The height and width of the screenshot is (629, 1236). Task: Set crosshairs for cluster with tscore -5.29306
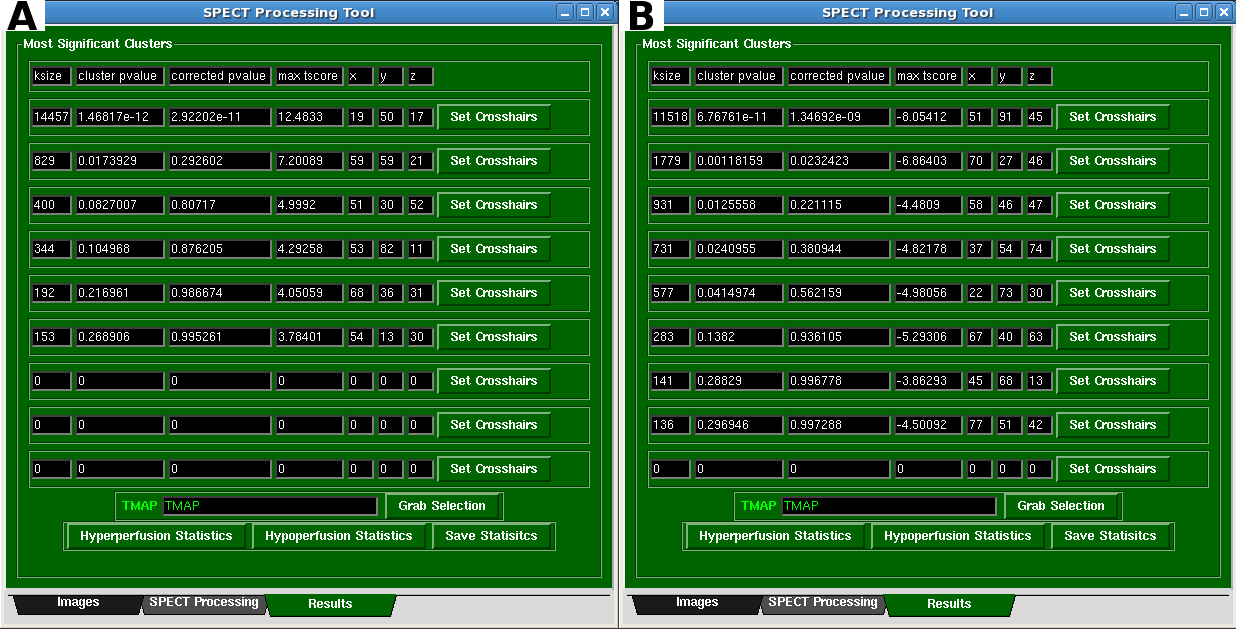1112,337
